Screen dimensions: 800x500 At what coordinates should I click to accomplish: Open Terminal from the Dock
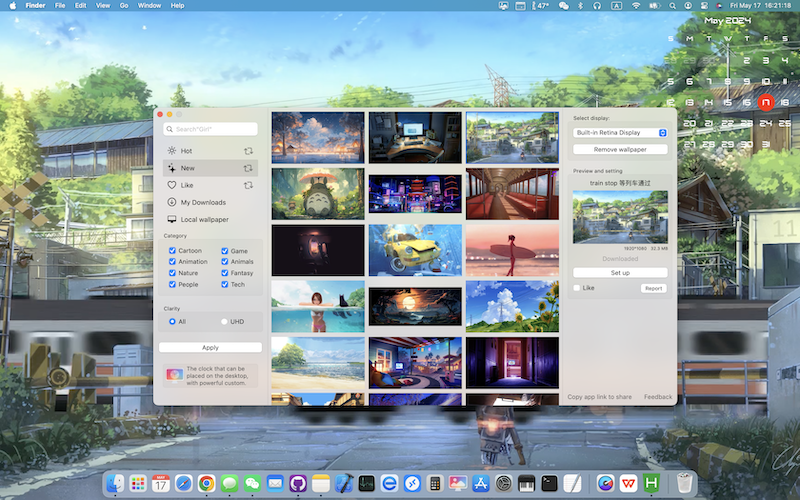[549, 483]
